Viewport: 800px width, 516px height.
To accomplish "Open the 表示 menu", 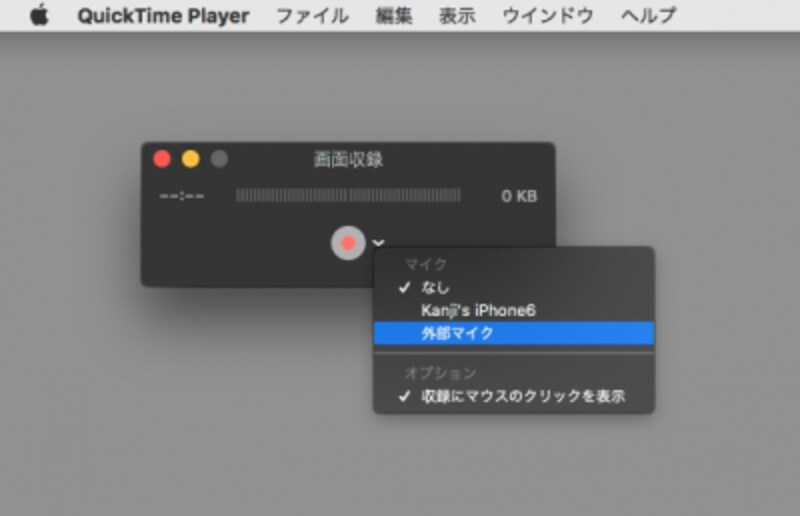I will coord(457,16).
